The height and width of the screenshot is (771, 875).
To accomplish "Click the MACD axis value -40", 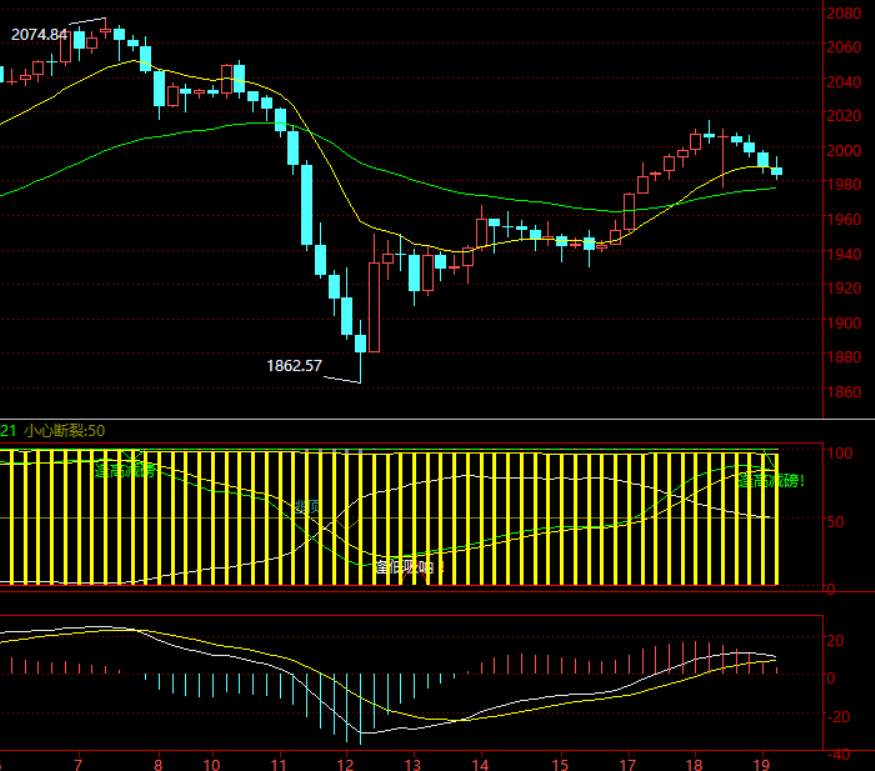I will tap(838, 755).
